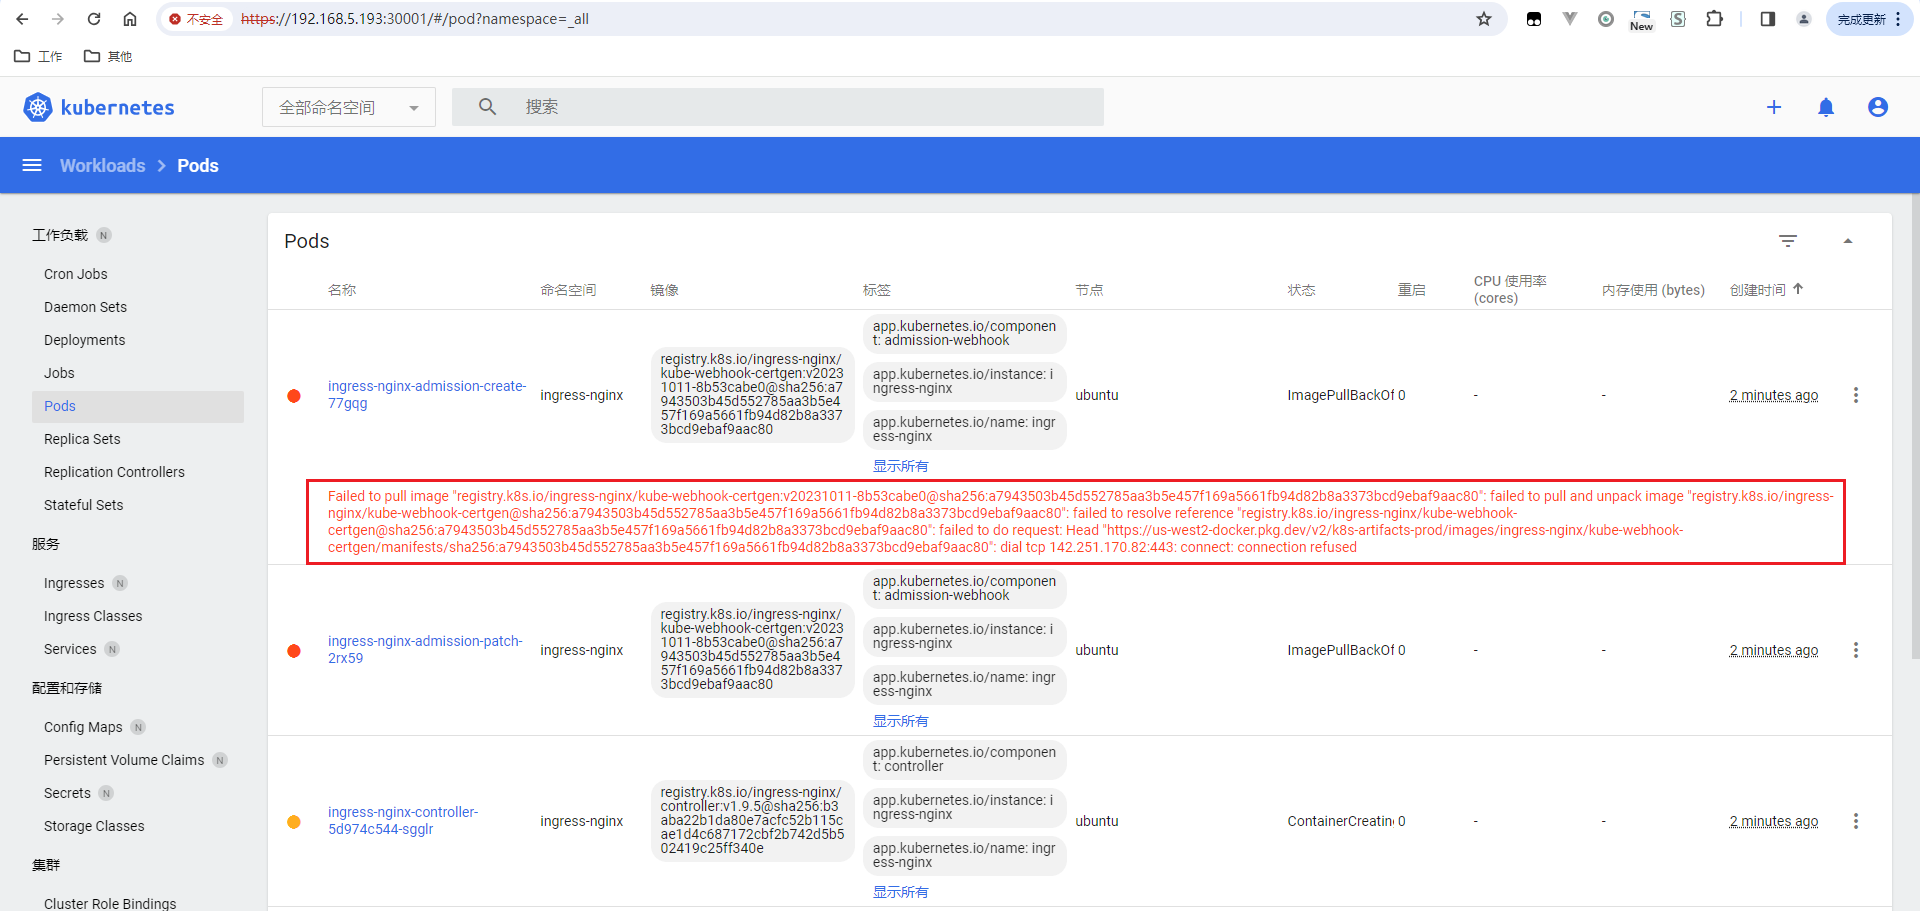Open three-dot menu for admission-patch pod
The height and width of the screenshot is (911, 1920).
pos(1856,650)
